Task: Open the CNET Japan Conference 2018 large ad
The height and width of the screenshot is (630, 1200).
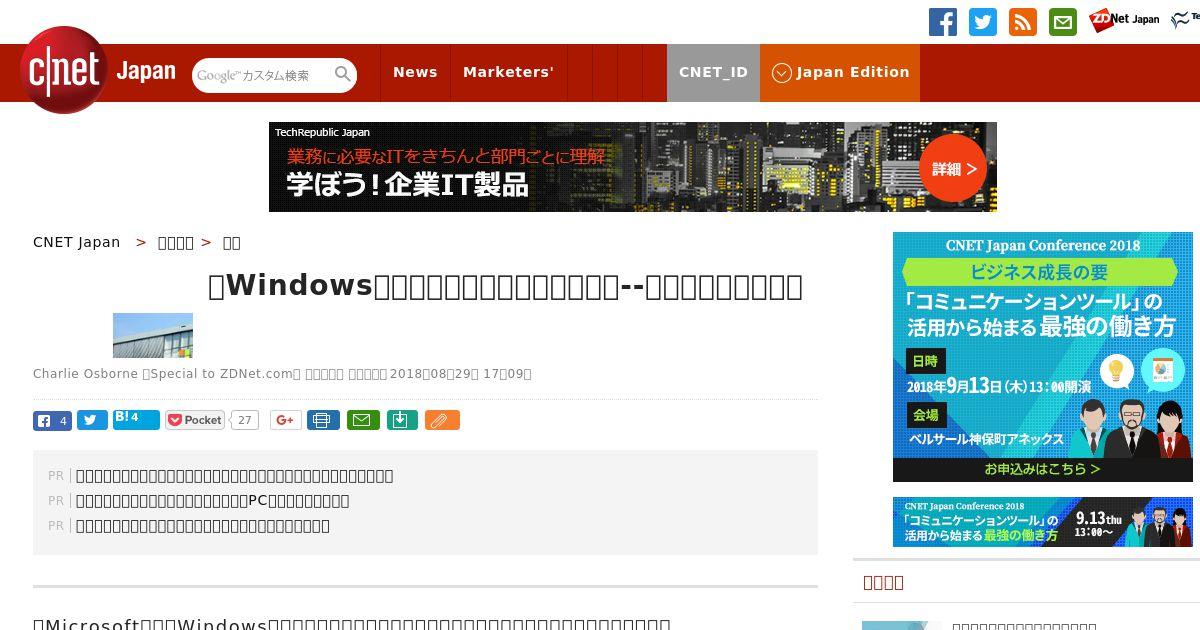Action: (x=1043, y=357)
